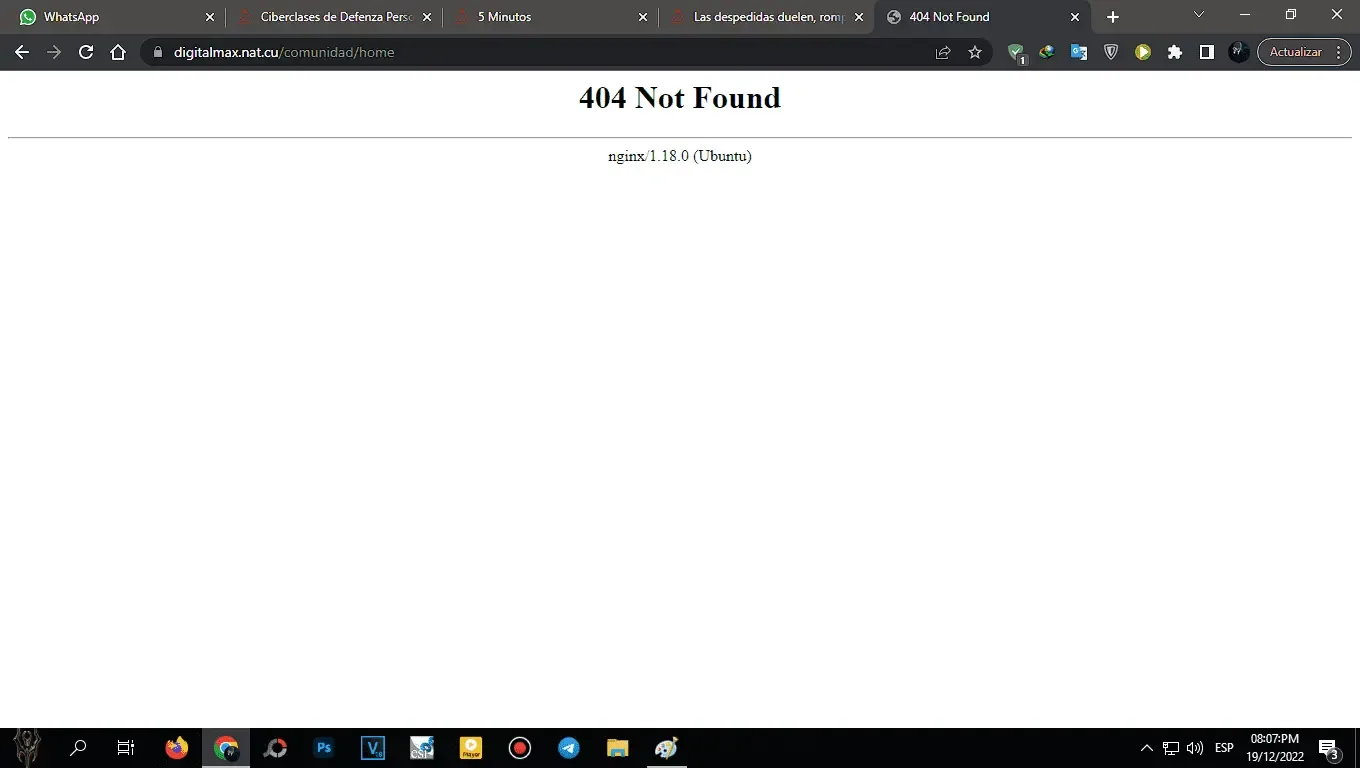Switch to Ciberclases de Defenza Personal tab
Viewport: 1360px width, 768px height.
click(x=336, y=17)
